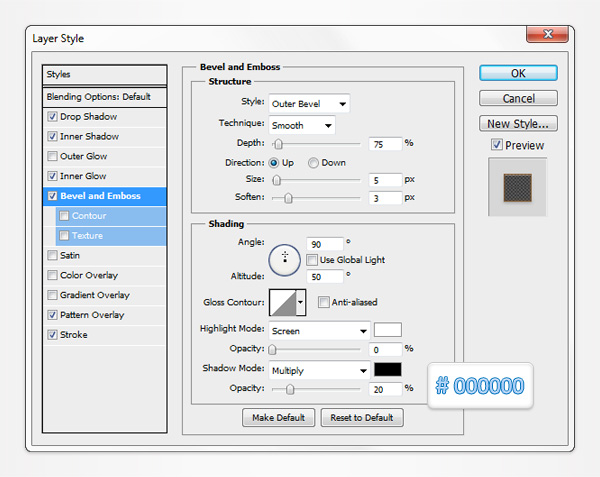The image size is (600, 477).
Task: Open Blending Options: Default section
Action: pyautogui.click(x=98, y=97)
